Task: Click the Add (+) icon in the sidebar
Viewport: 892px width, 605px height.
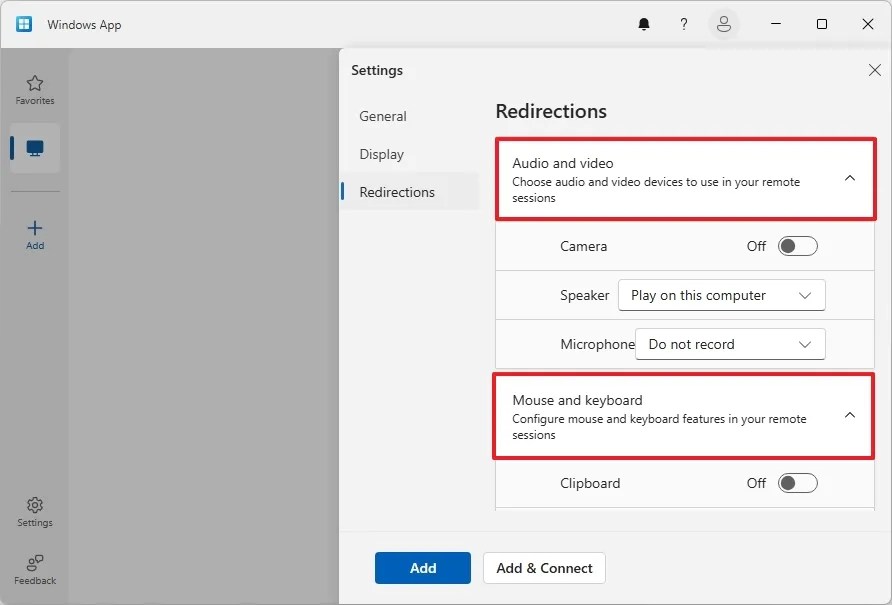Action: click(x=34, y=228)
